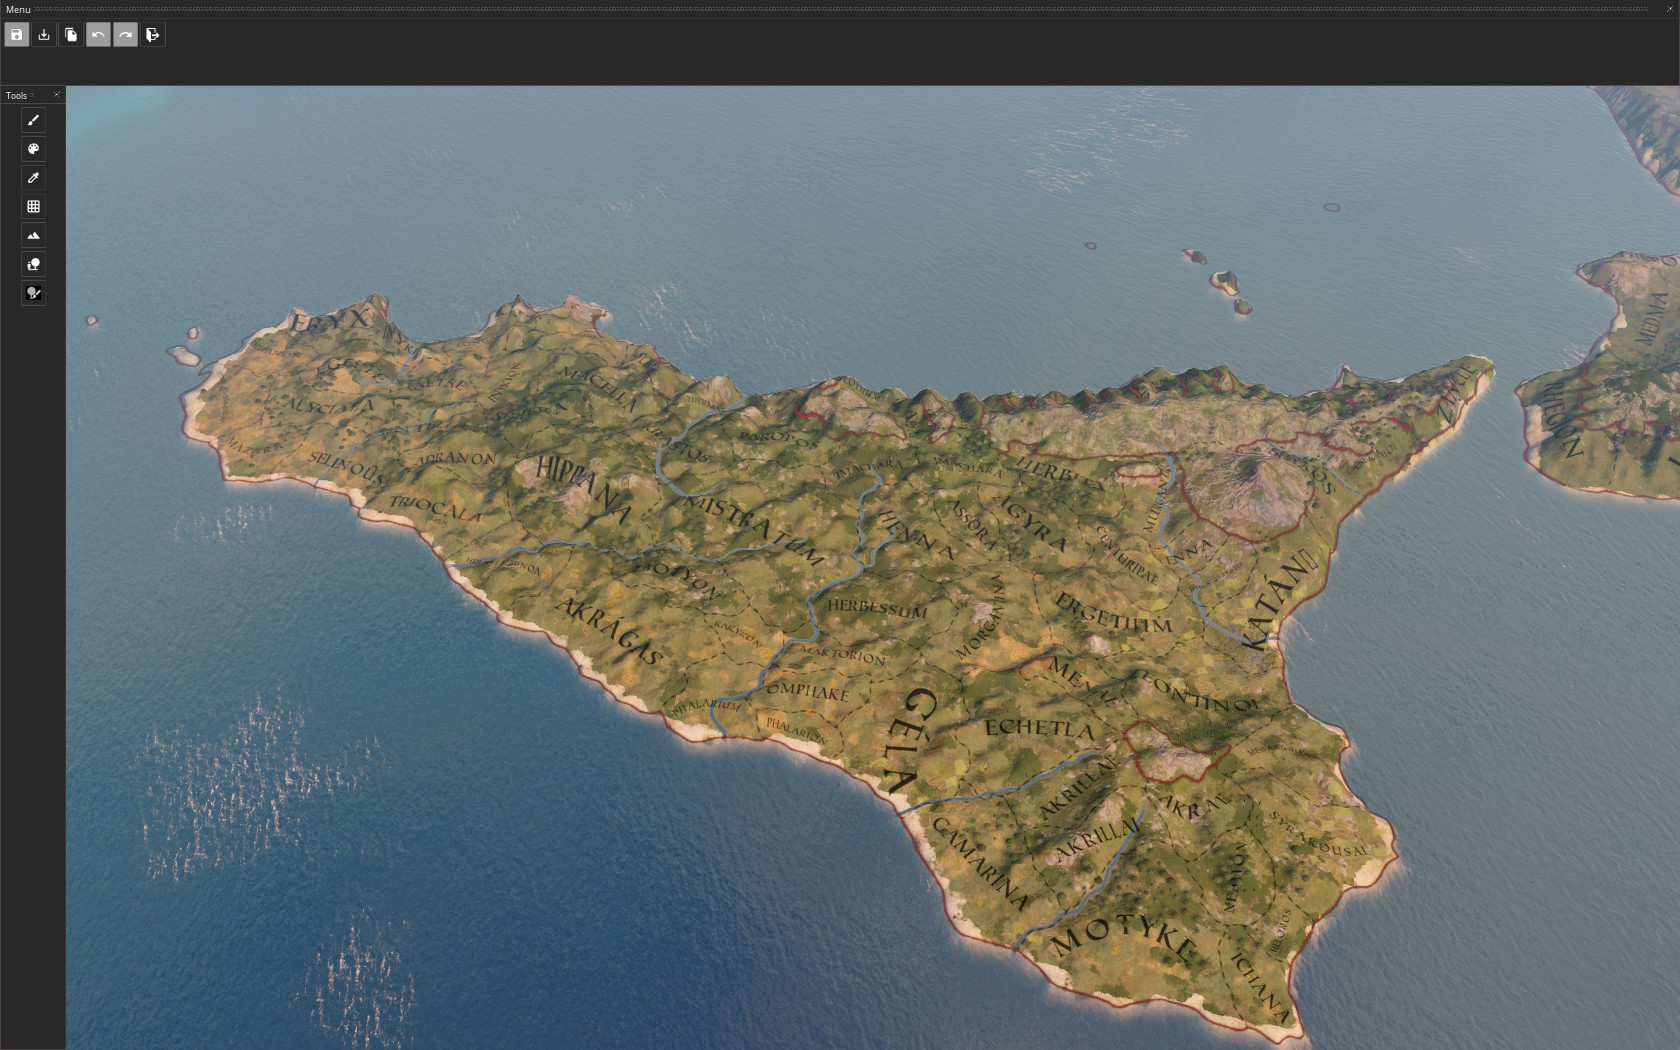Select the grid tool

[33, 207]
